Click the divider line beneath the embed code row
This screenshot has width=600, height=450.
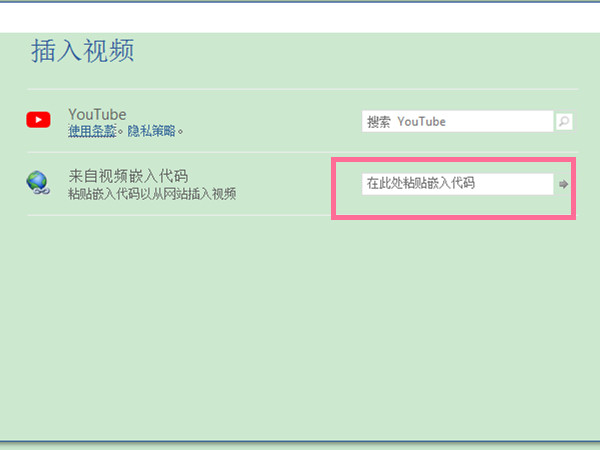(180, 215)
